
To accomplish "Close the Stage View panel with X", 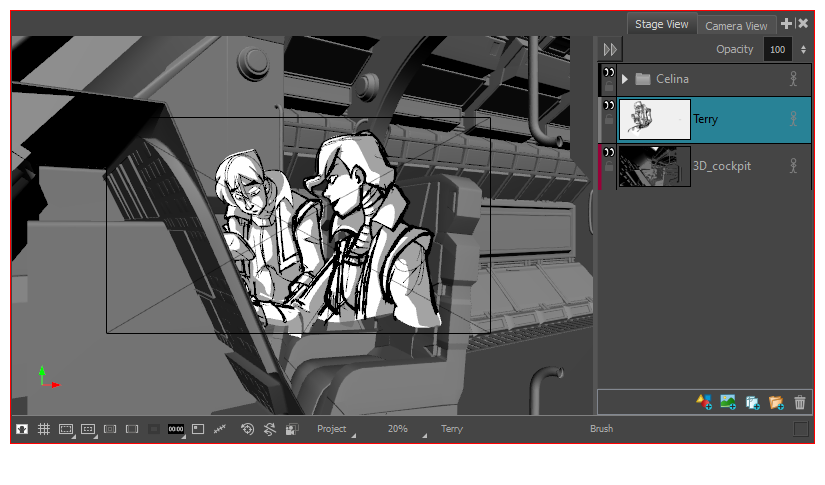I will point(803,24).
